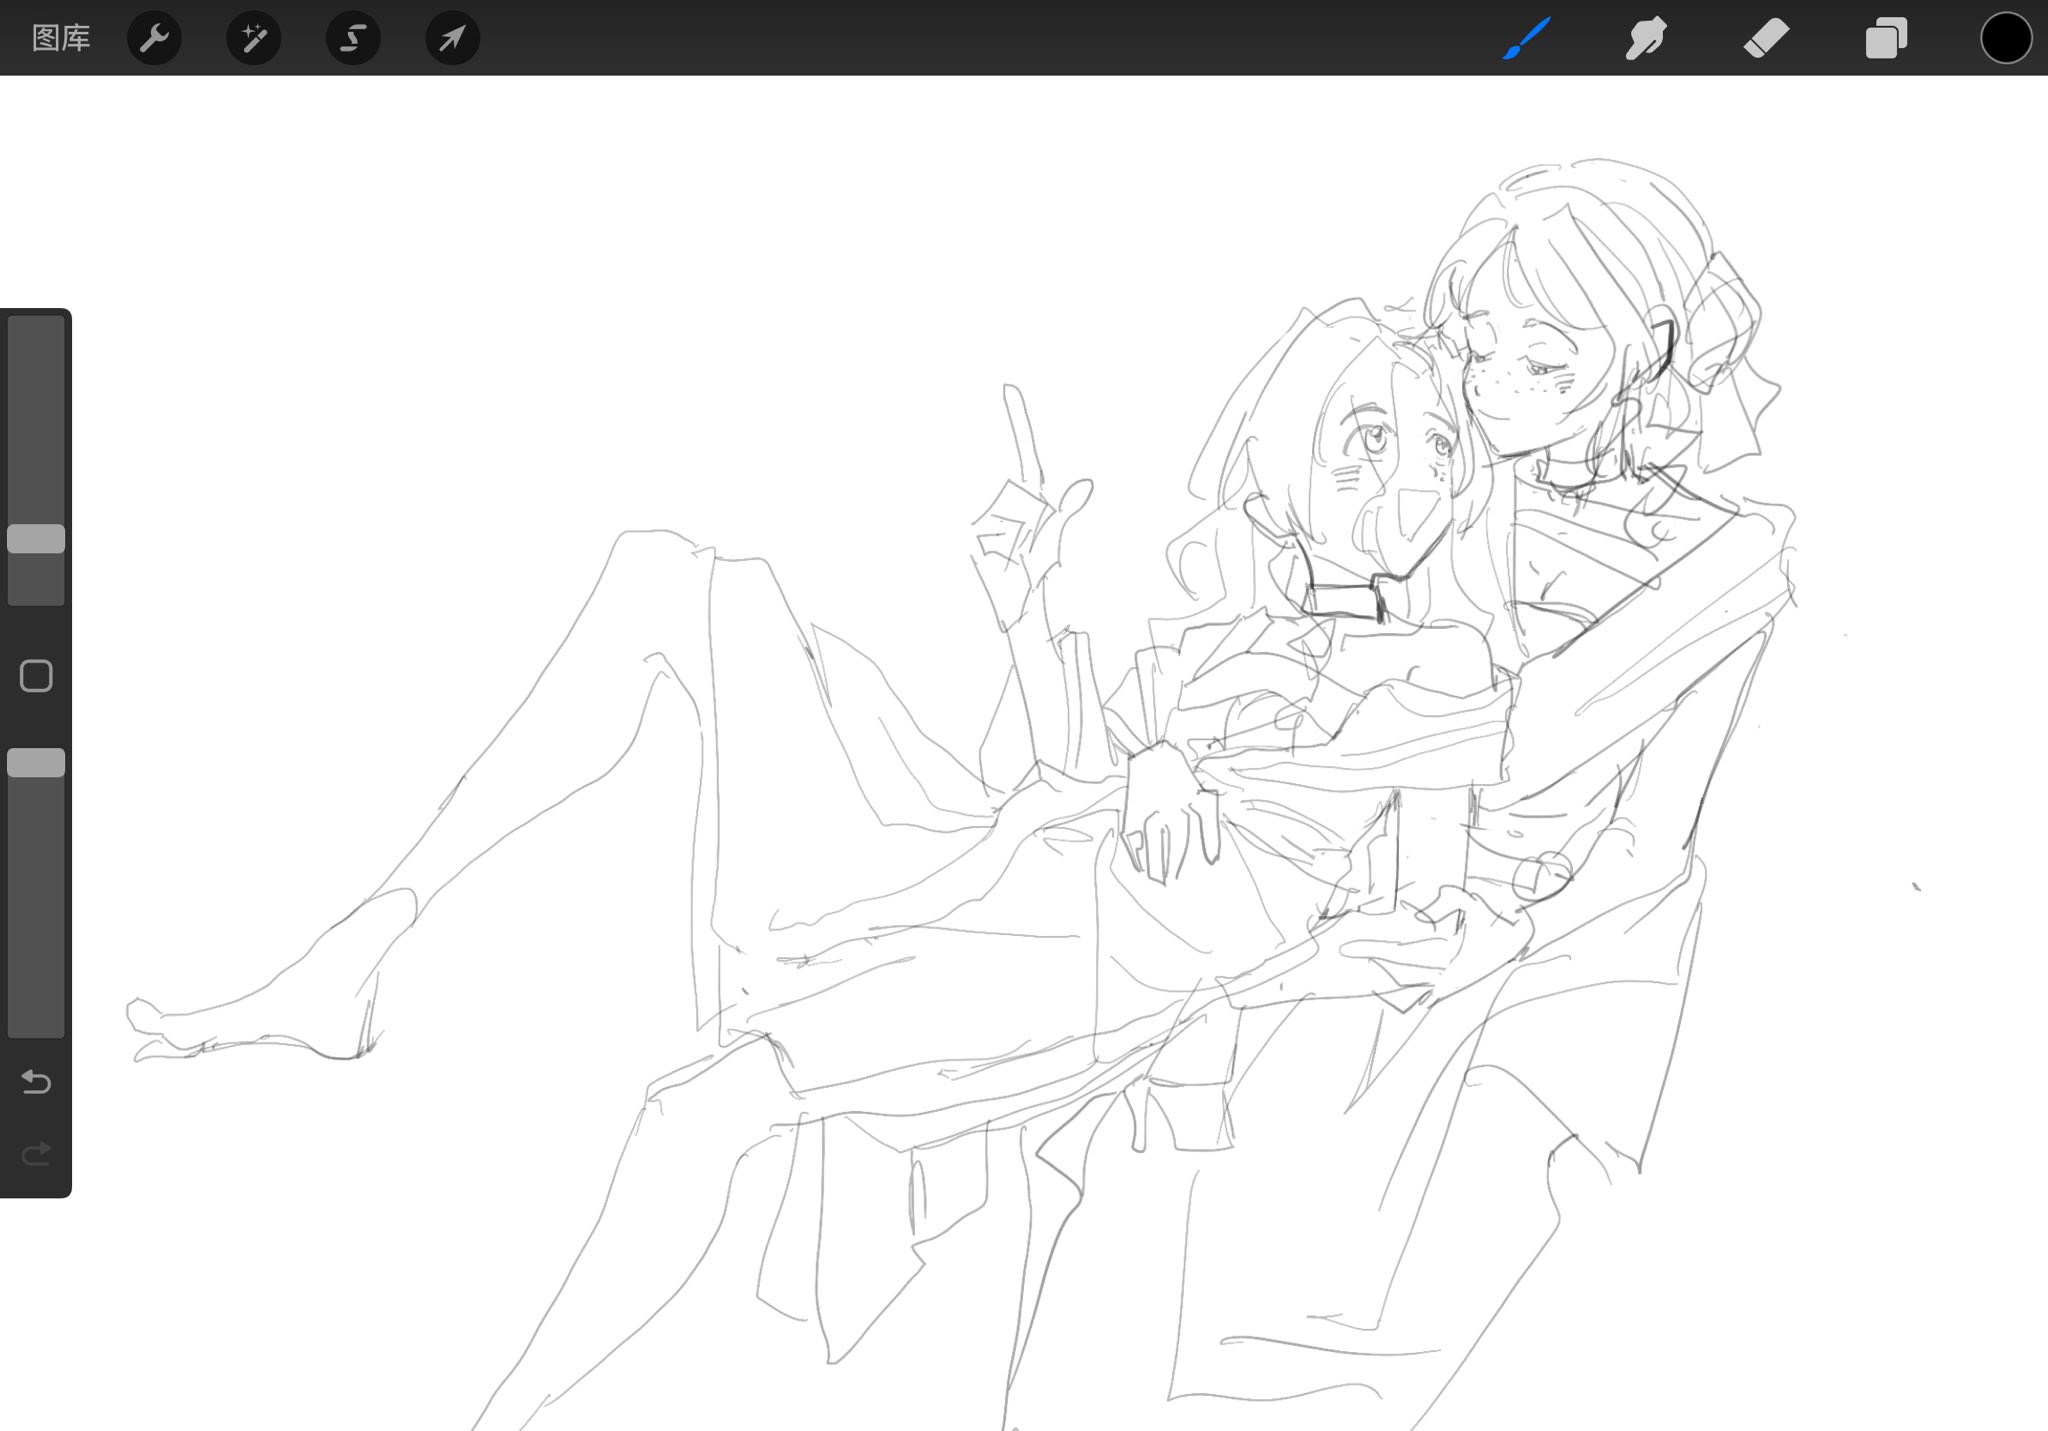Tap the square Modify button on sidebar

[x=36, y=676]
